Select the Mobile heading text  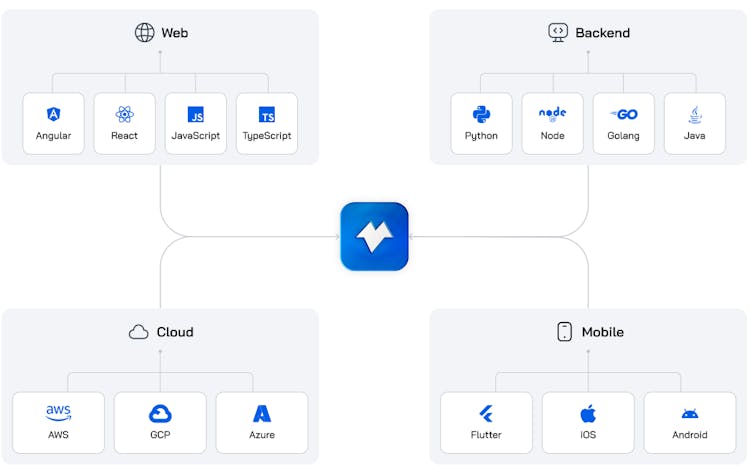pos(603,332)
